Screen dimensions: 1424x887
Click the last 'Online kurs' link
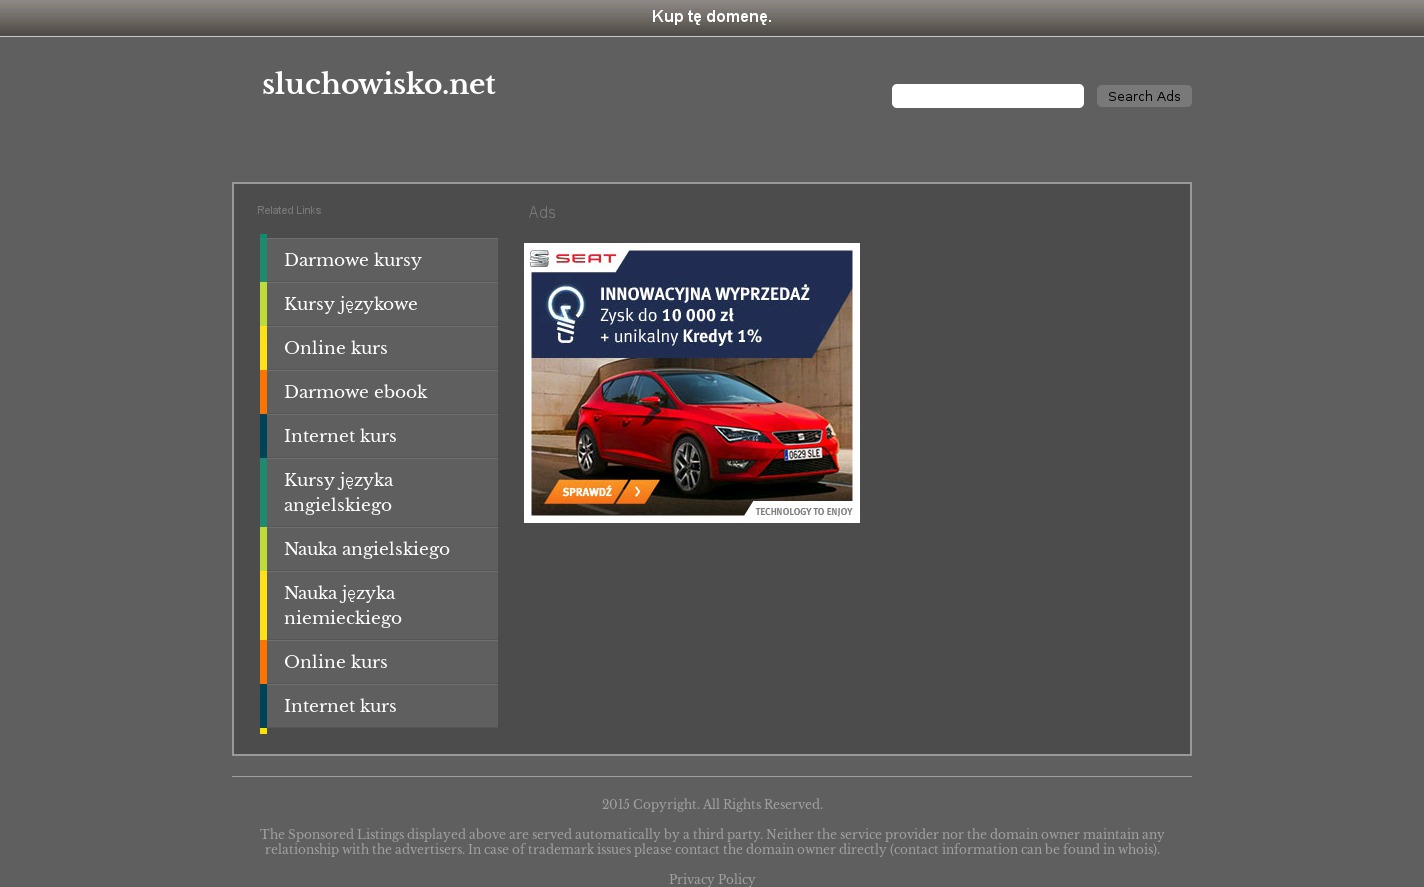[335, 662]
